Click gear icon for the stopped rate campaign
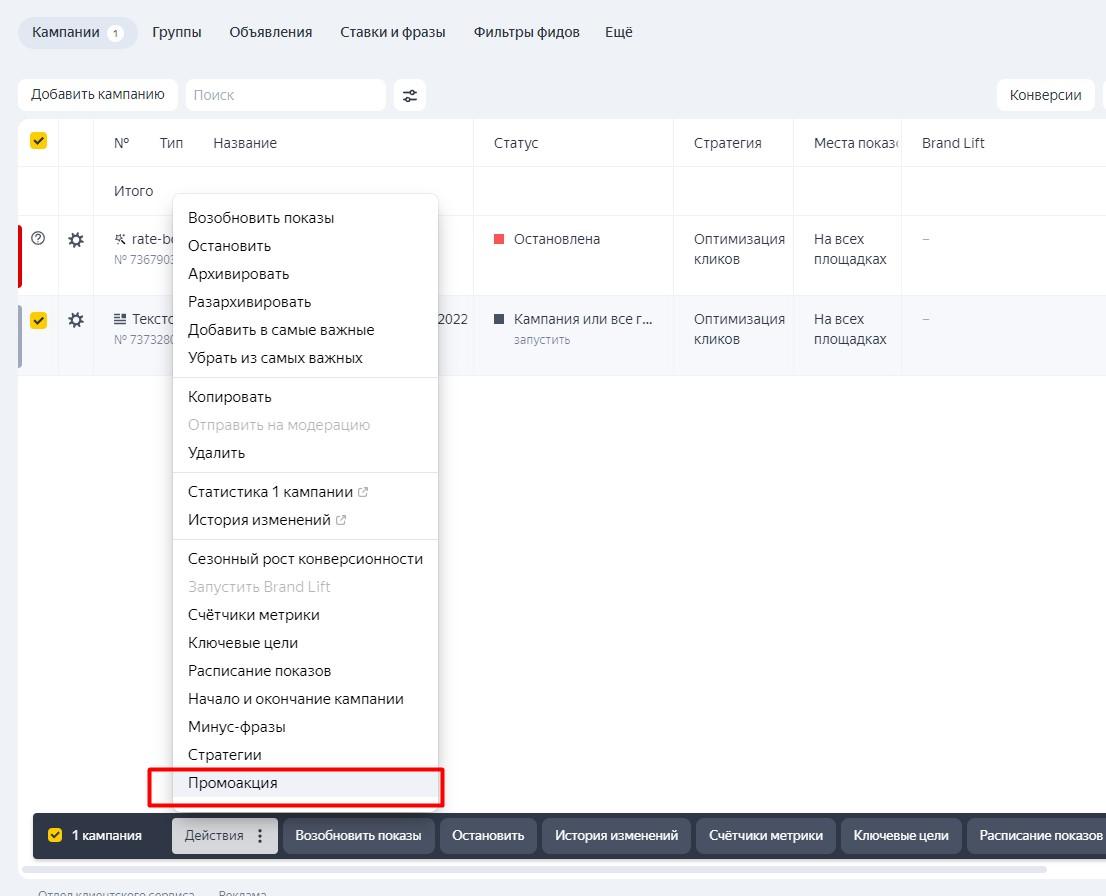 tap(76, 240)
